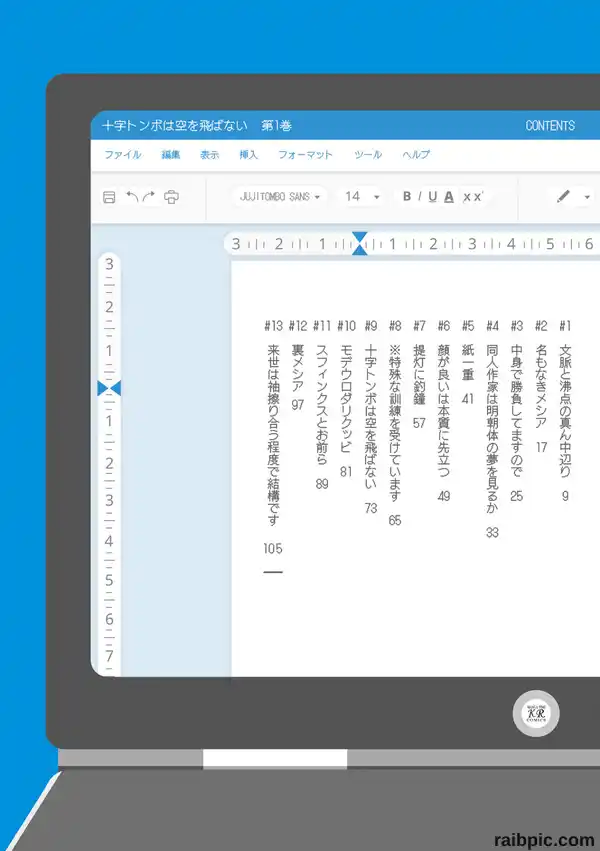This screenshot has width=600, height=851.
Task: Click chapter #13 来世は袖擦り合う程度で結構です
Action: point(273,435)
